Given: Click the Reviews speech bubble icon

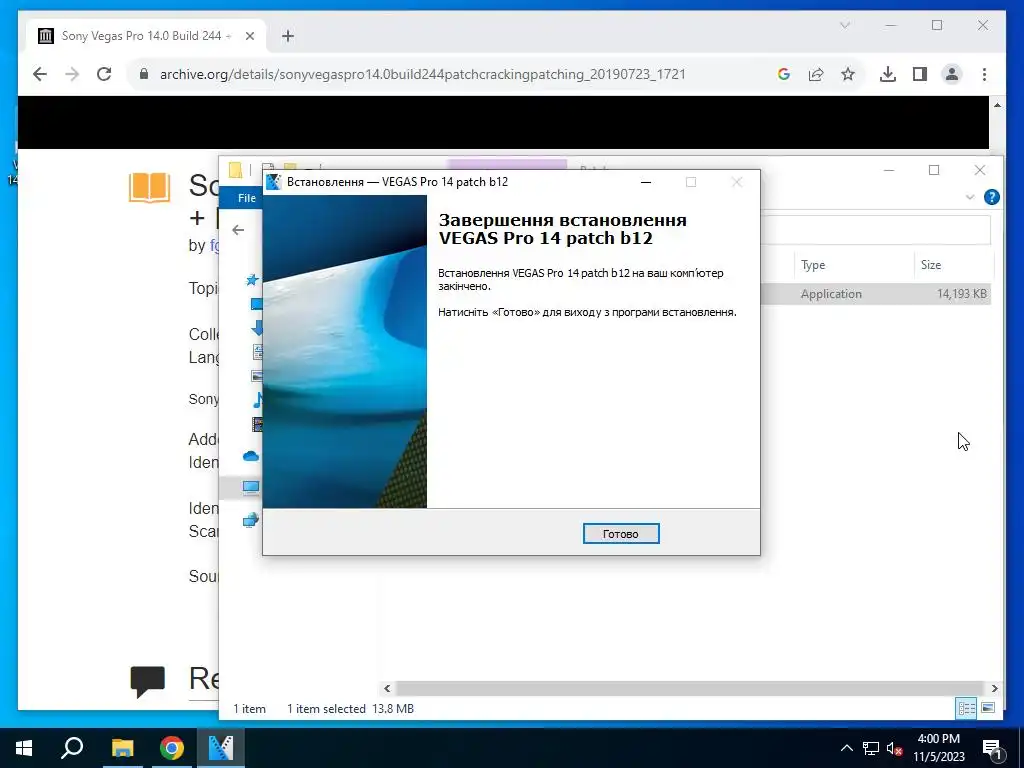Looking at the screenshot, I should click(148, 682).
